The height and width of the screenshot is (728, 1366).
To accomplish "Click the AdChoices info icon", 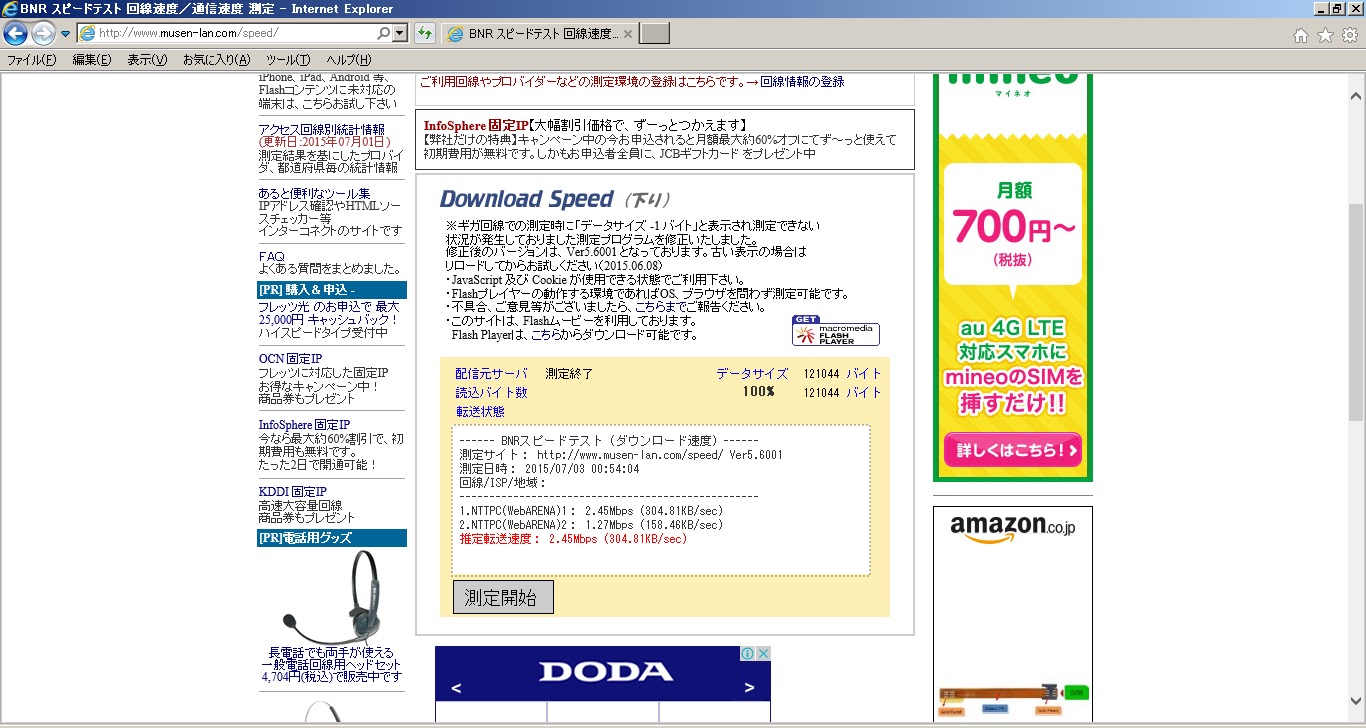I will click(746, 653).
